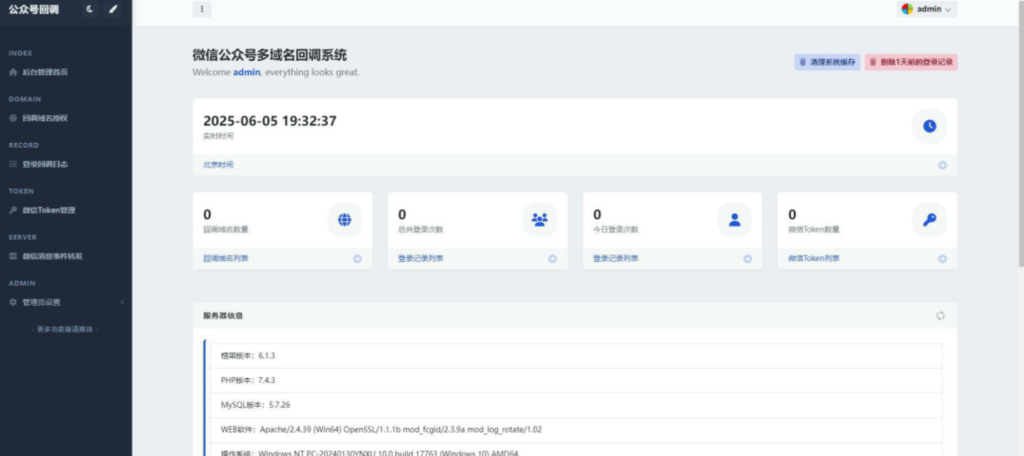Click the arrow icon beside 微信Token列表
Screen dimensions: 1024x456
pos(942,259)
